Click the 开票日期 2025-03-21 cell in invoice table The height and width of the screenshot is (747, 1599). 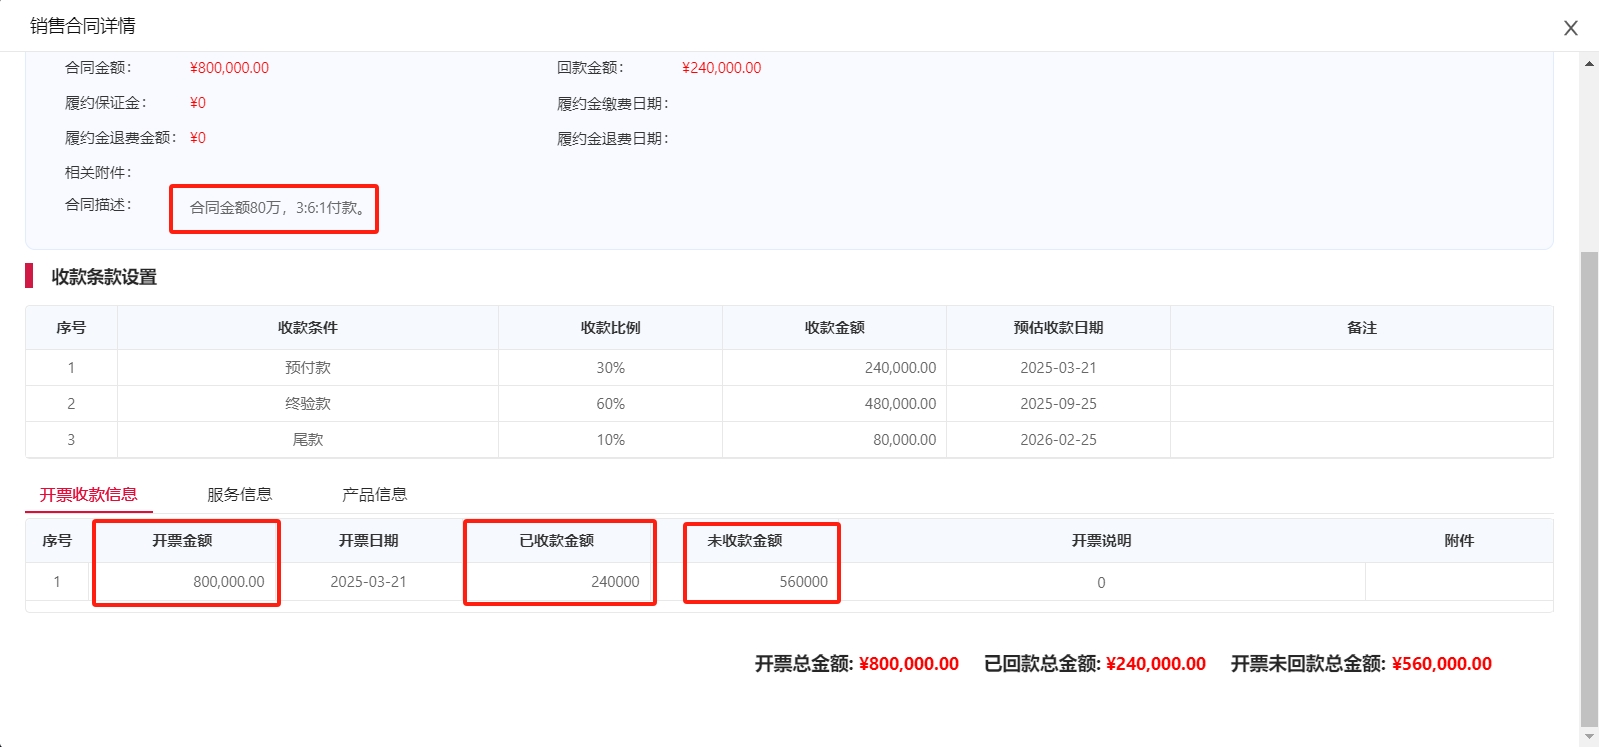pyautogui.click(x=368, y=582)
